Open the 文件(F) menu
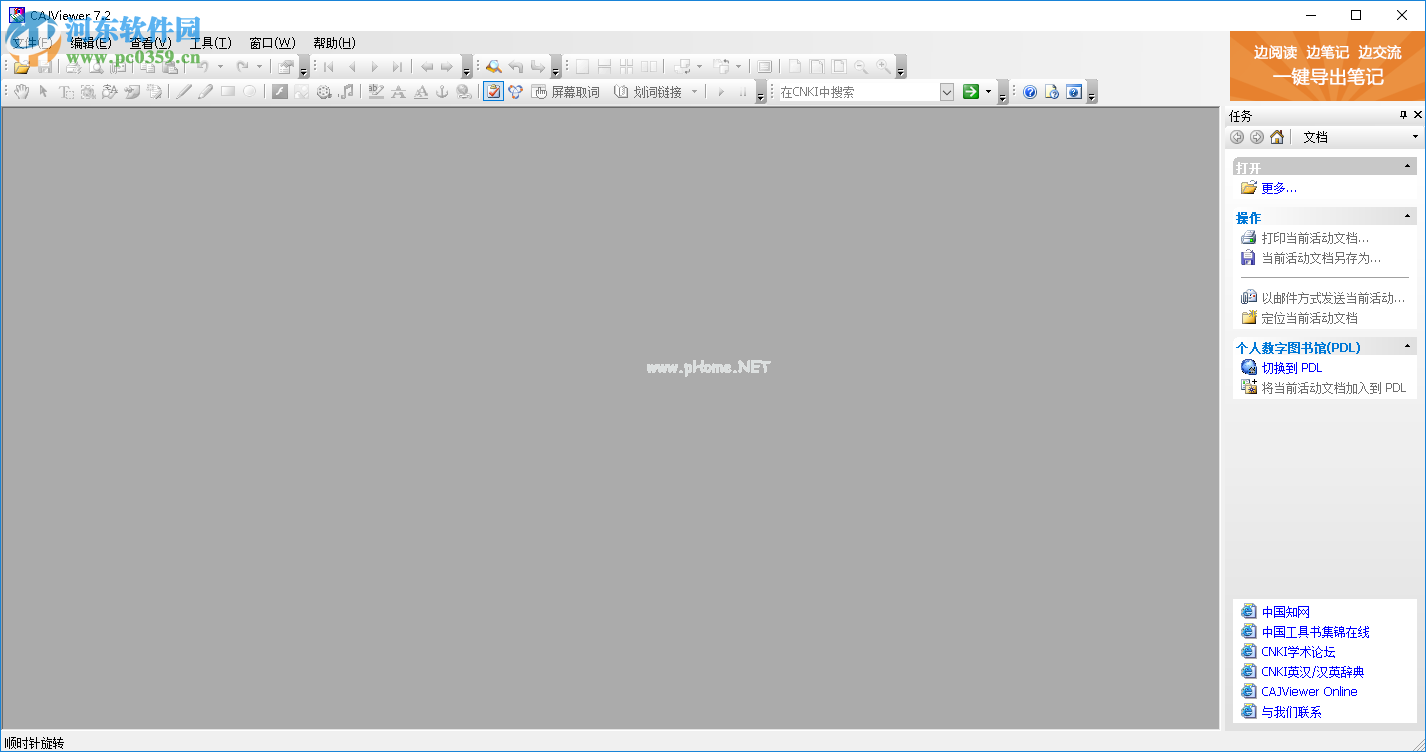The height and width of the screenshot is (752, 1426). click(32, 43)
